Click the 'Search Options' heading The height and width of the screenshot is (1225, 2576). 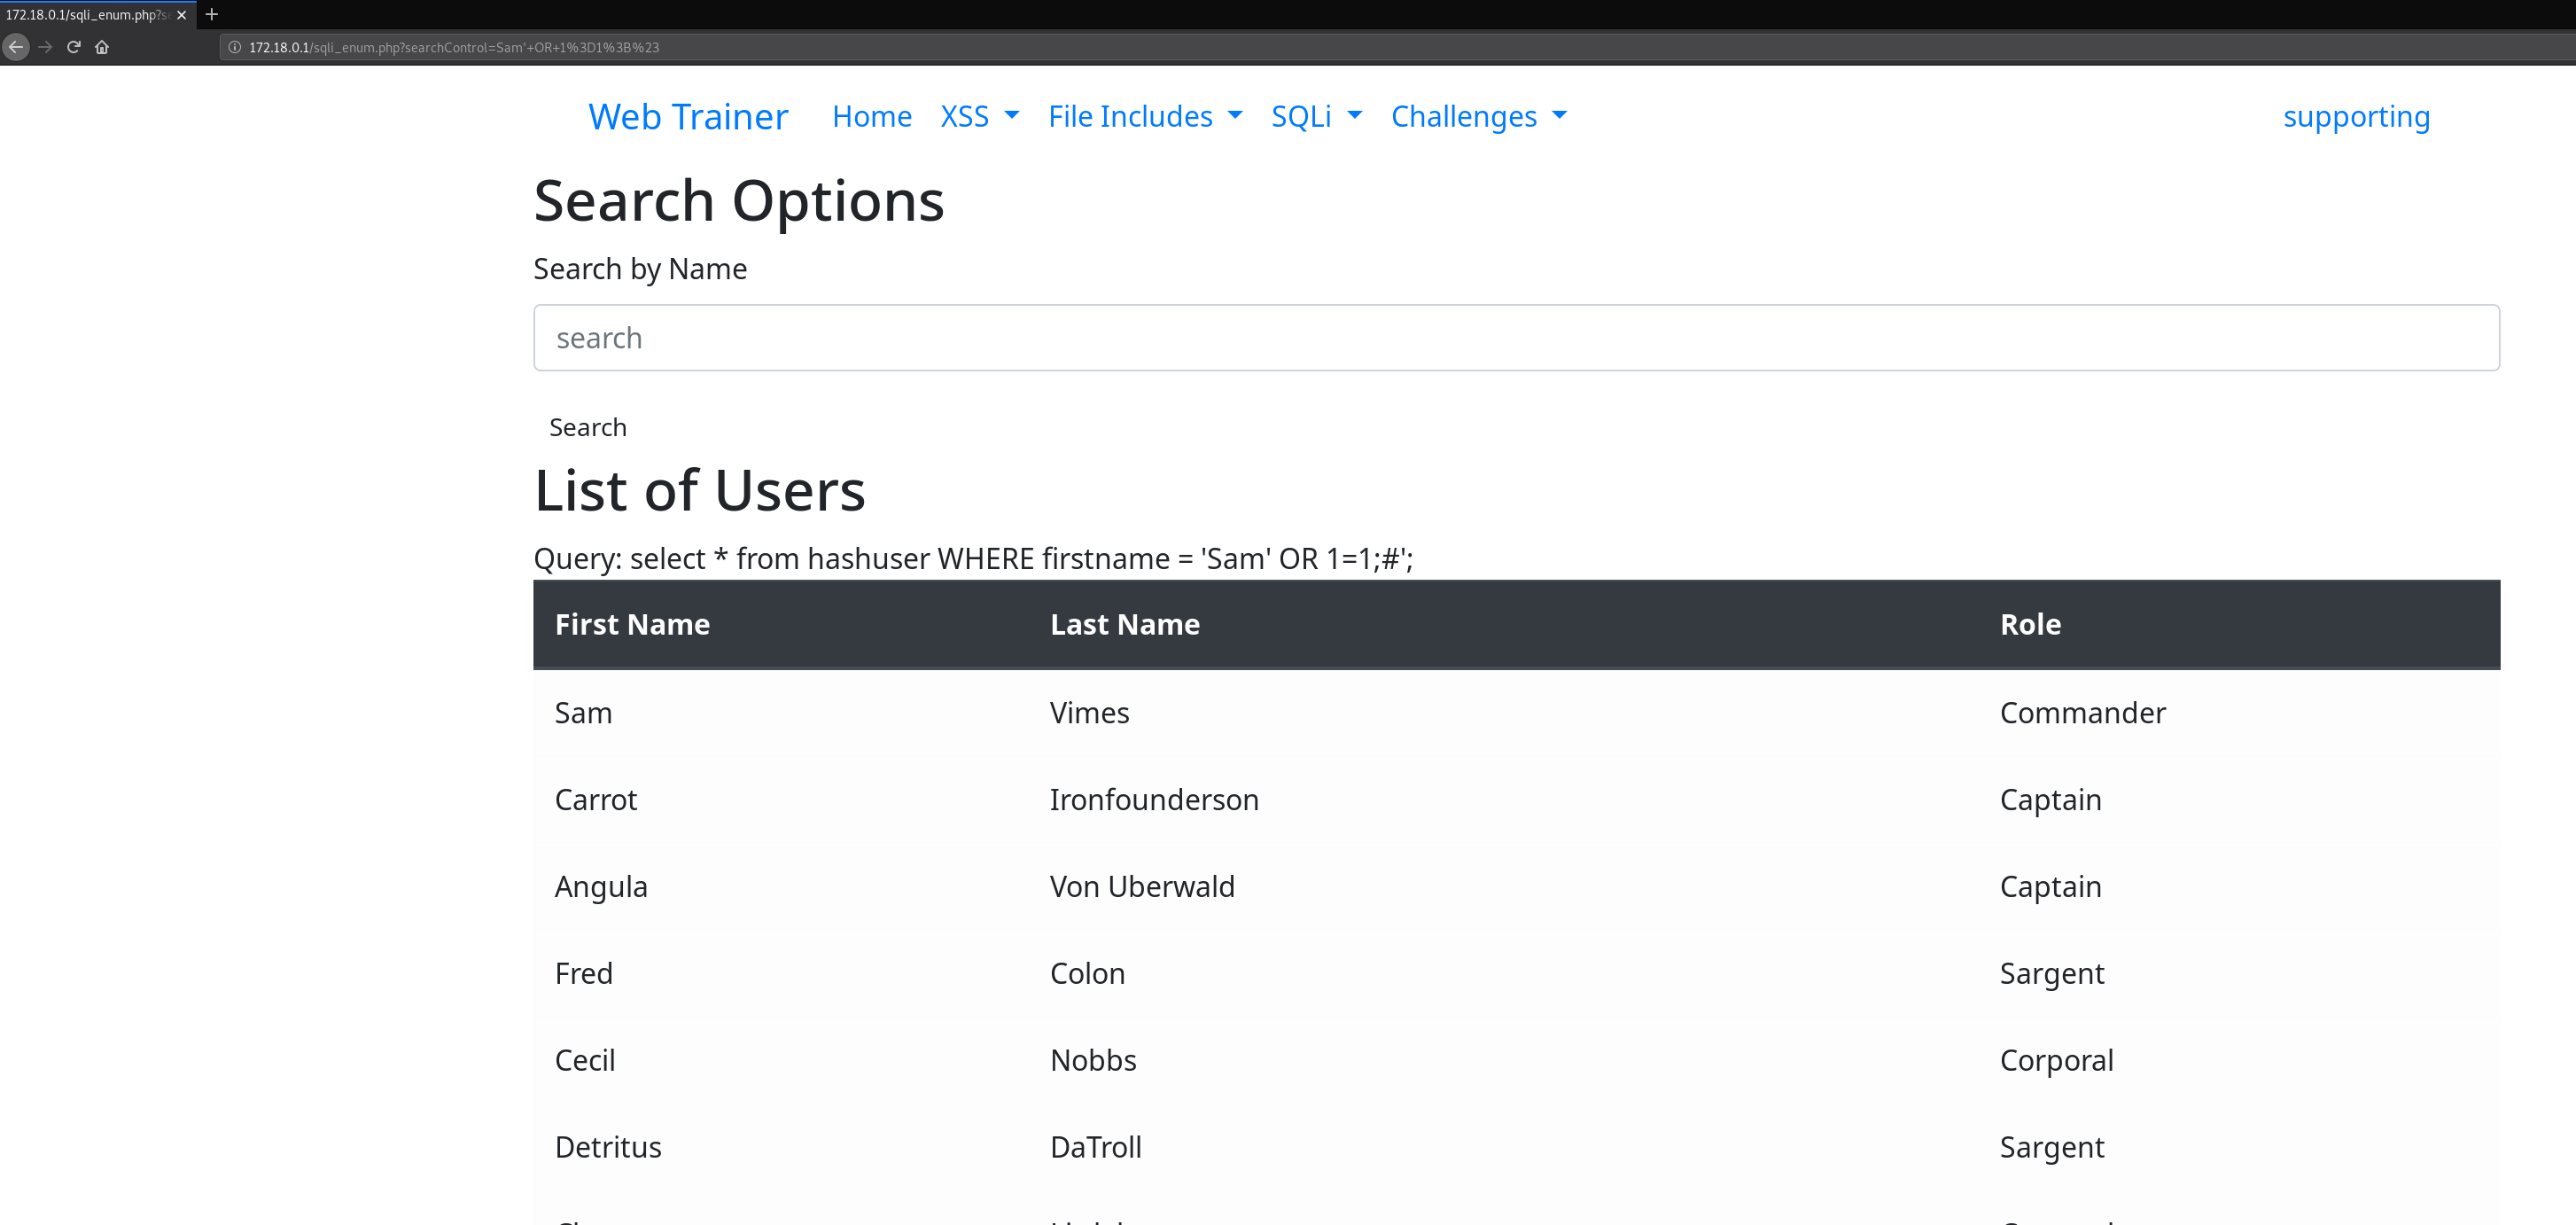tap(738, 201)
